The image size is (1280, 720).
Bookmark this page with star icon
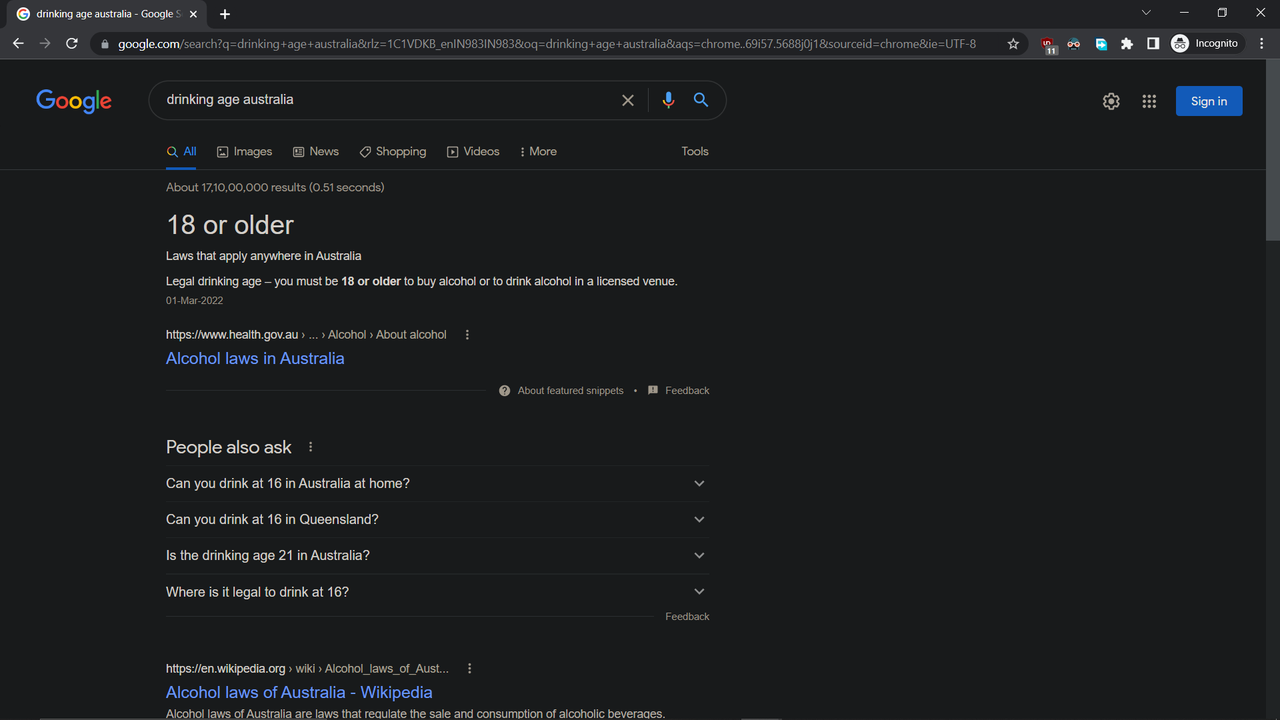coord(1013,44)
